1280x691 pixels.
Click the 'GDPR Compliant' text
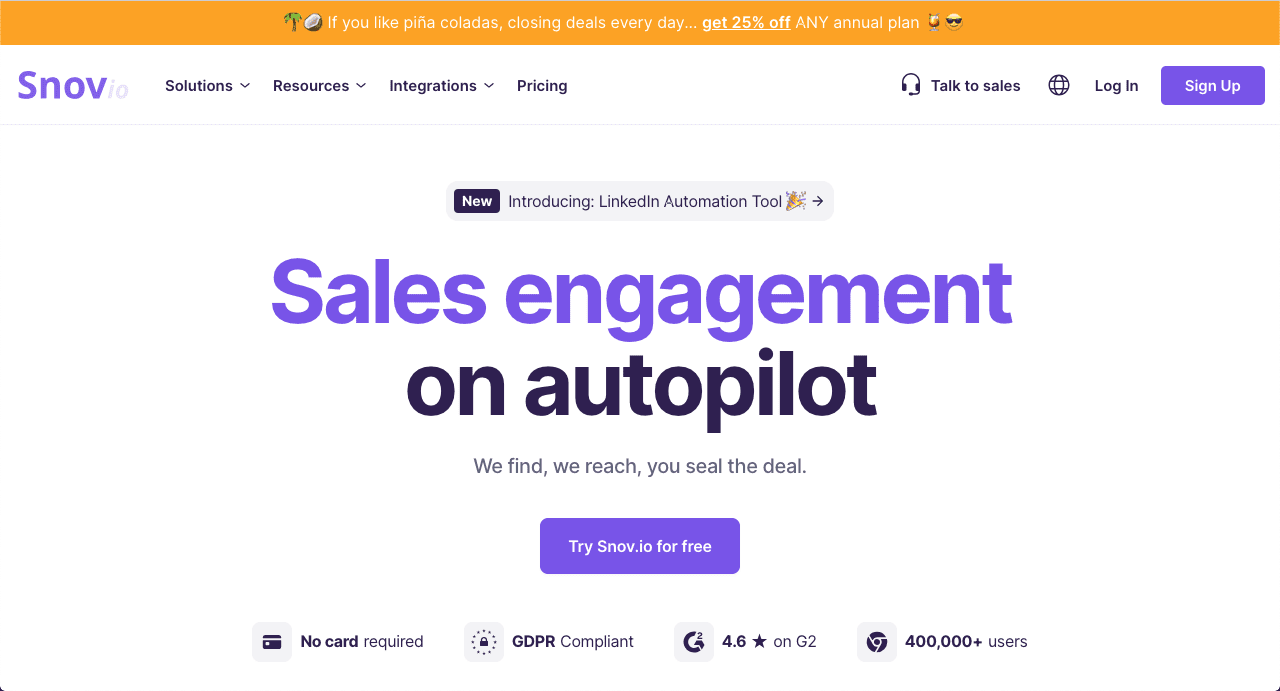pyautogui.click(x=573, y=642)
